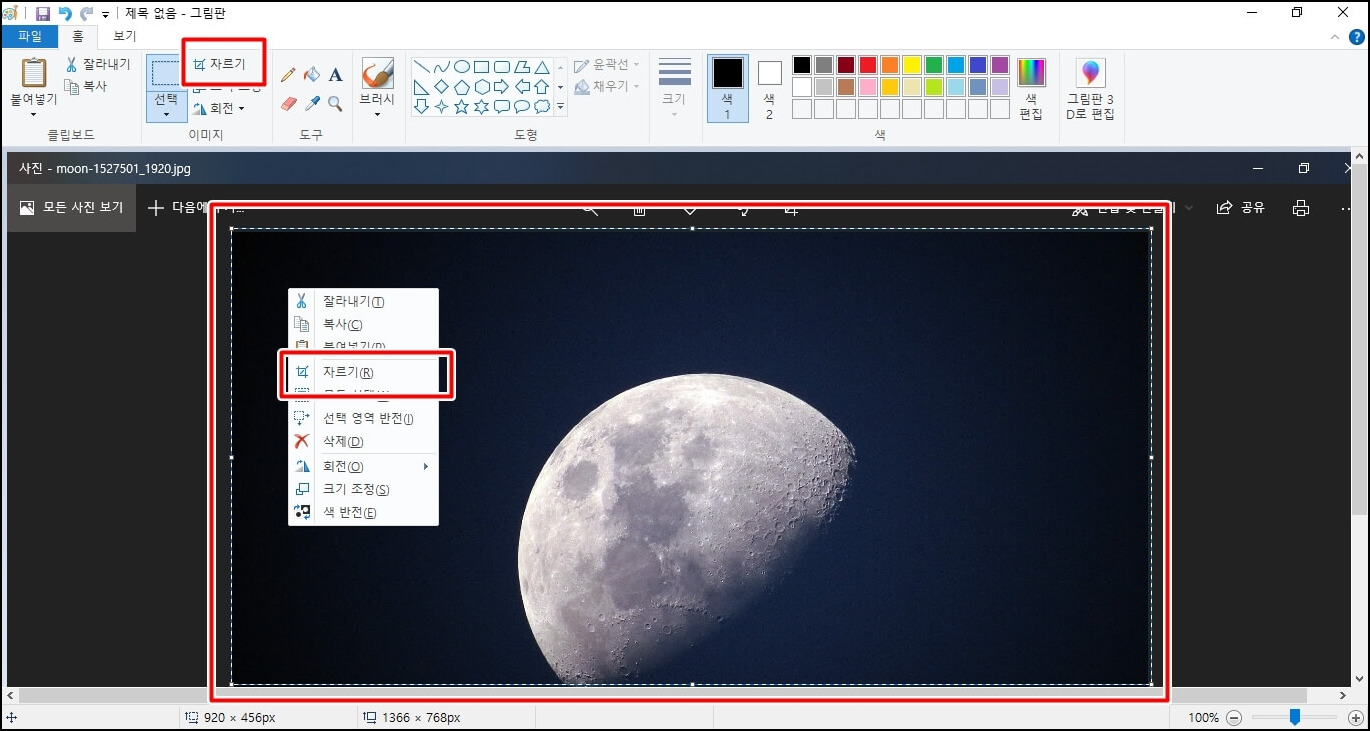Choose the Five-point star shape
Screen dimensions: 1370x731
click(462, 106)
